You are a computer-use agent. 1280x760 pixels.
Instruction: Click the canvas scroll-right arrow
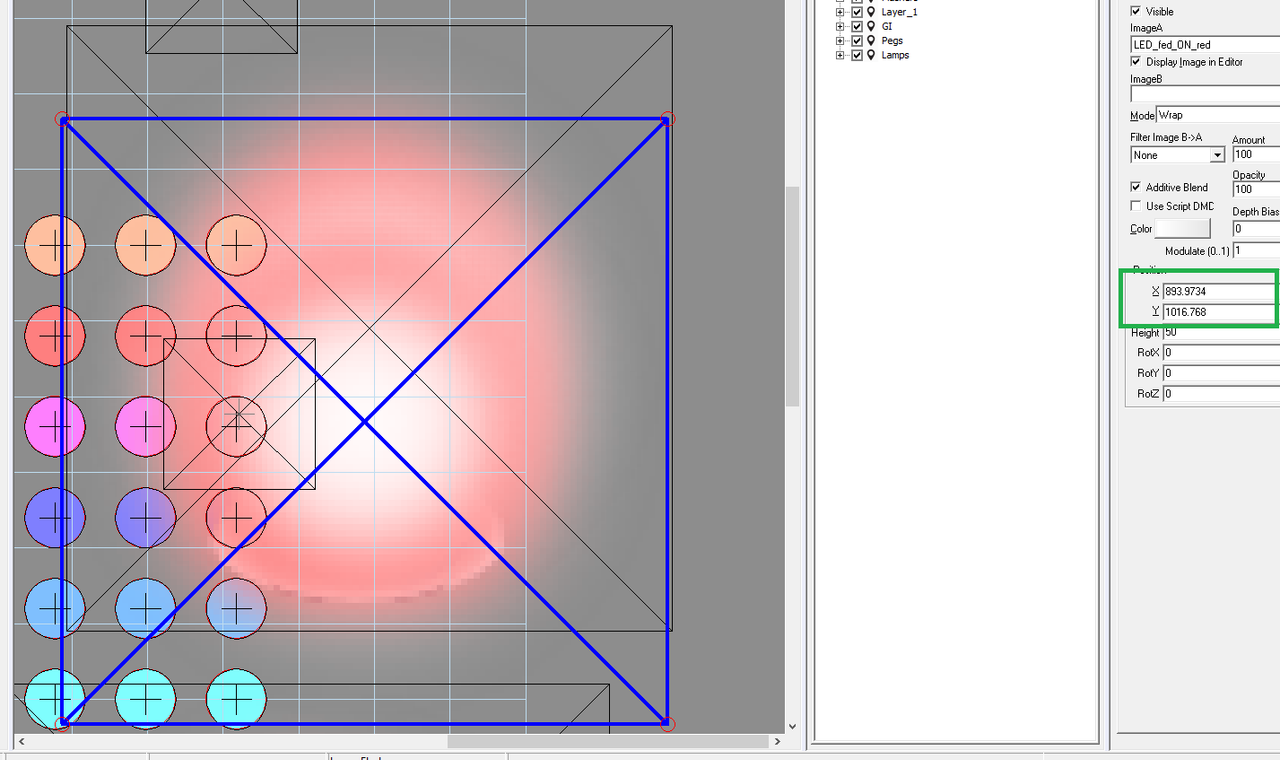778,741
